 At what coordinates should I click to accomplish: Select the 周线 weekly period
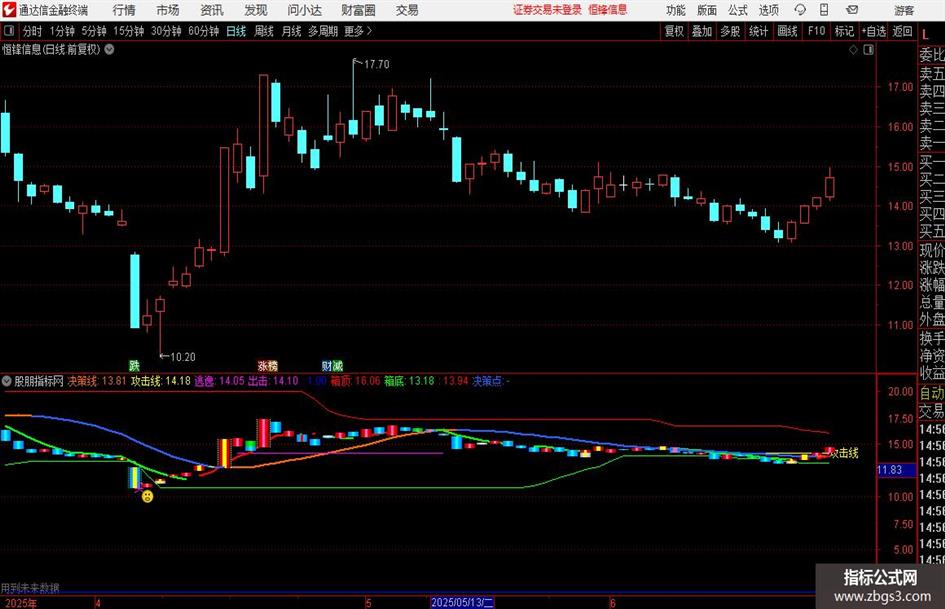(x=264, y=31)
